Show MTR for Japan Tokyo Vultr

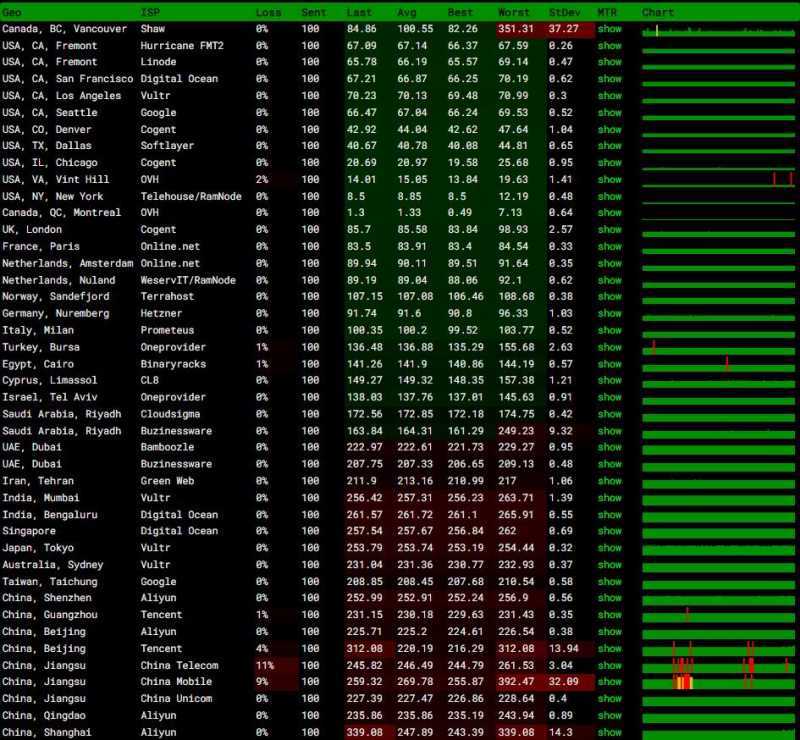[610, 548]
